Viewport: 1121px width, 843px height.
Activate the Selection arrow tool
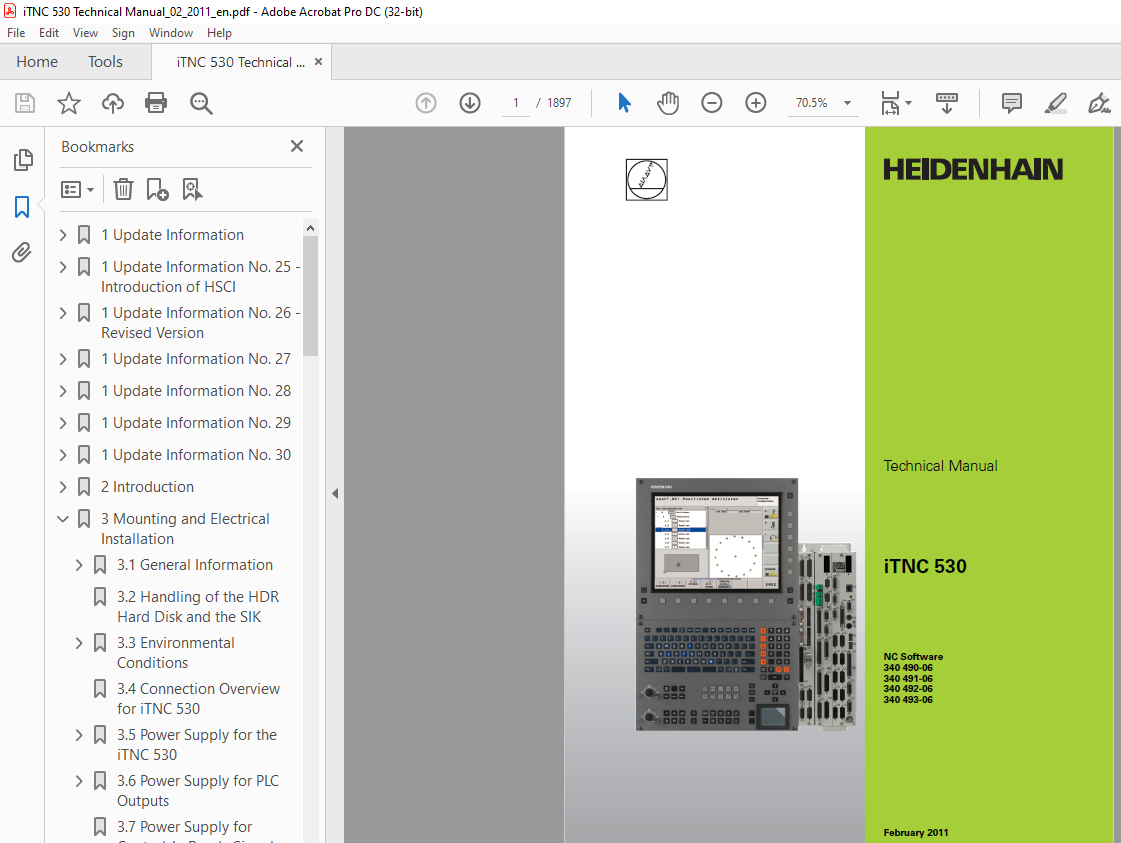[624, 103]
